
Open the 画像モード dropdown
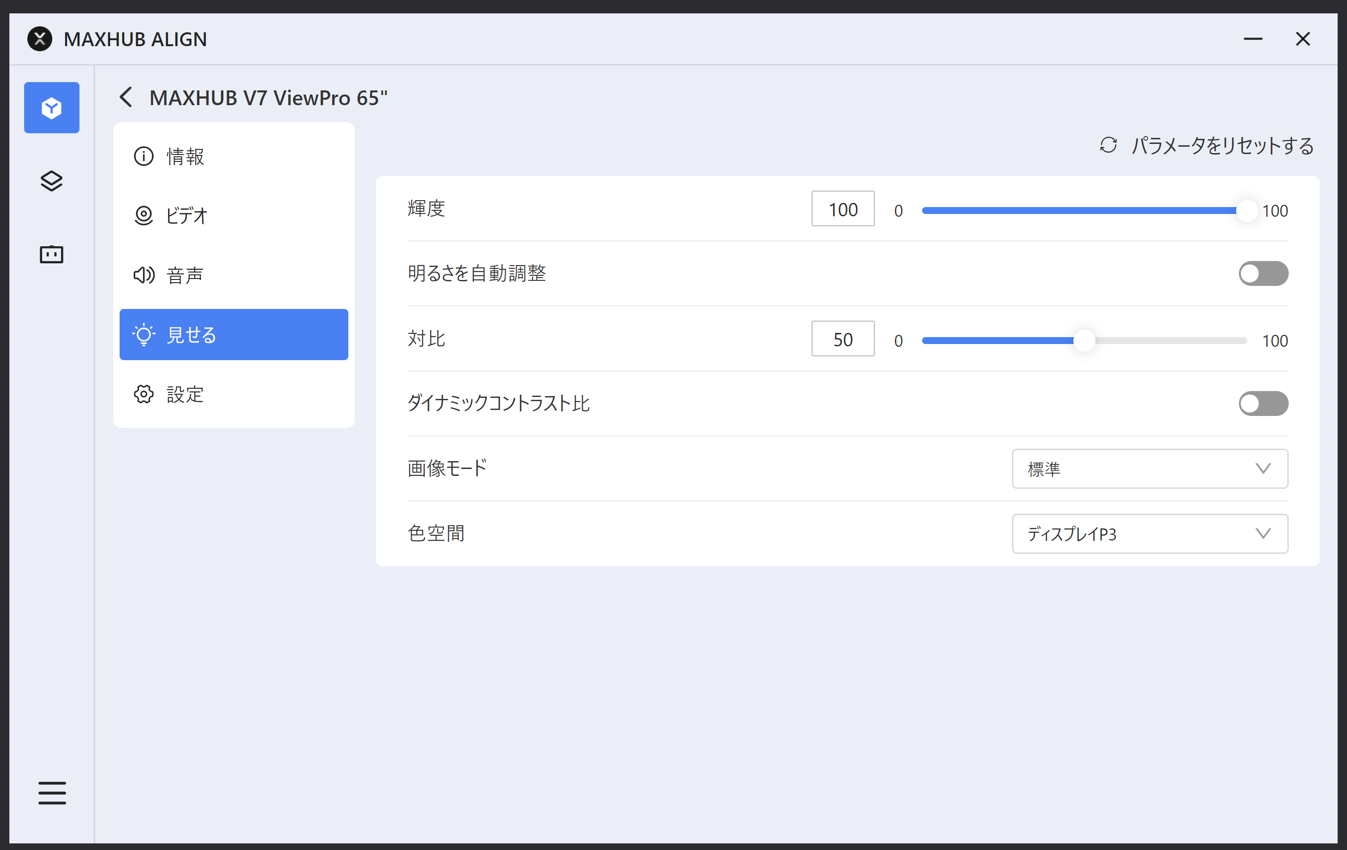(x=1149, y=469)
